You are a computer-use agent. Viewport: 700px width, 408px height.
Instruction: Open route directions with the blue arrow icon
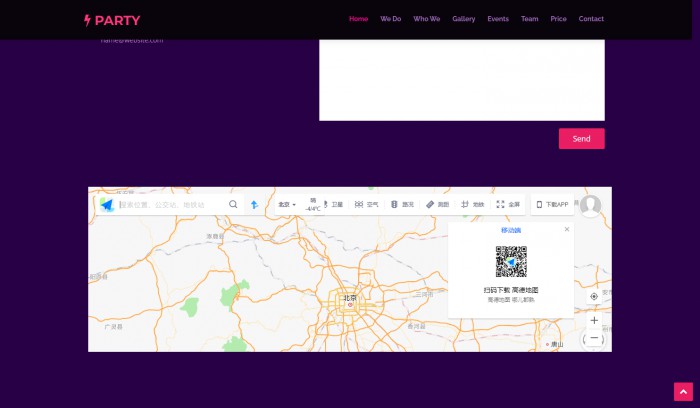pyautogui.click(x=254, y=204)
